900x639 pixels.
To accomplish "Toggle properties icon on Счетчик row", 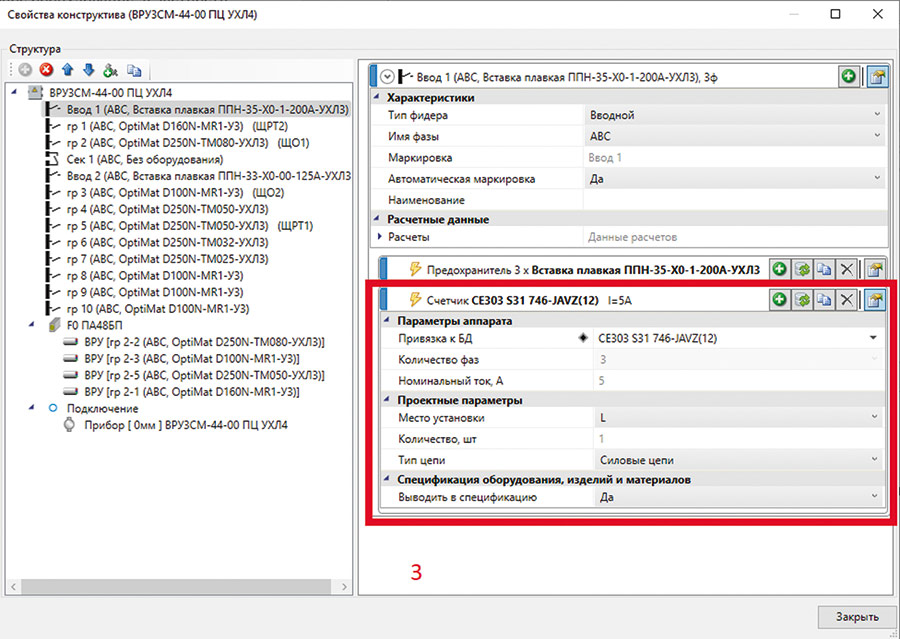I will [875, 299].
